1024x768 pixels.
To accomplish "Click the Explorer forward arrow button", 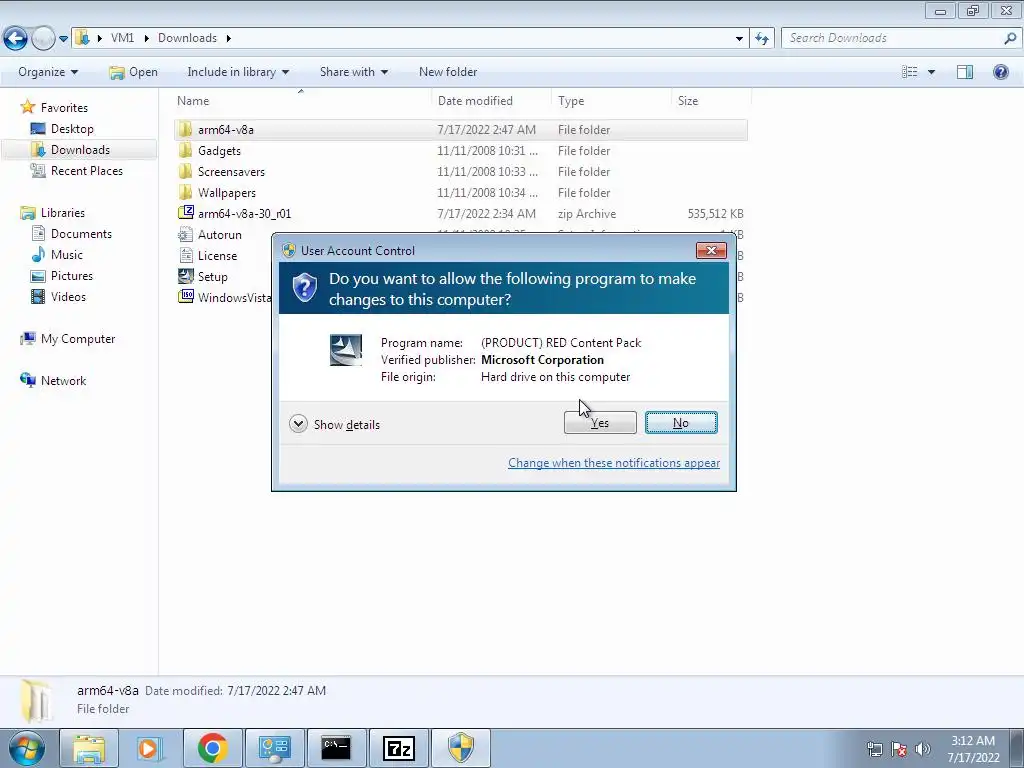I will pyautogui.click(x=43, y=39).
